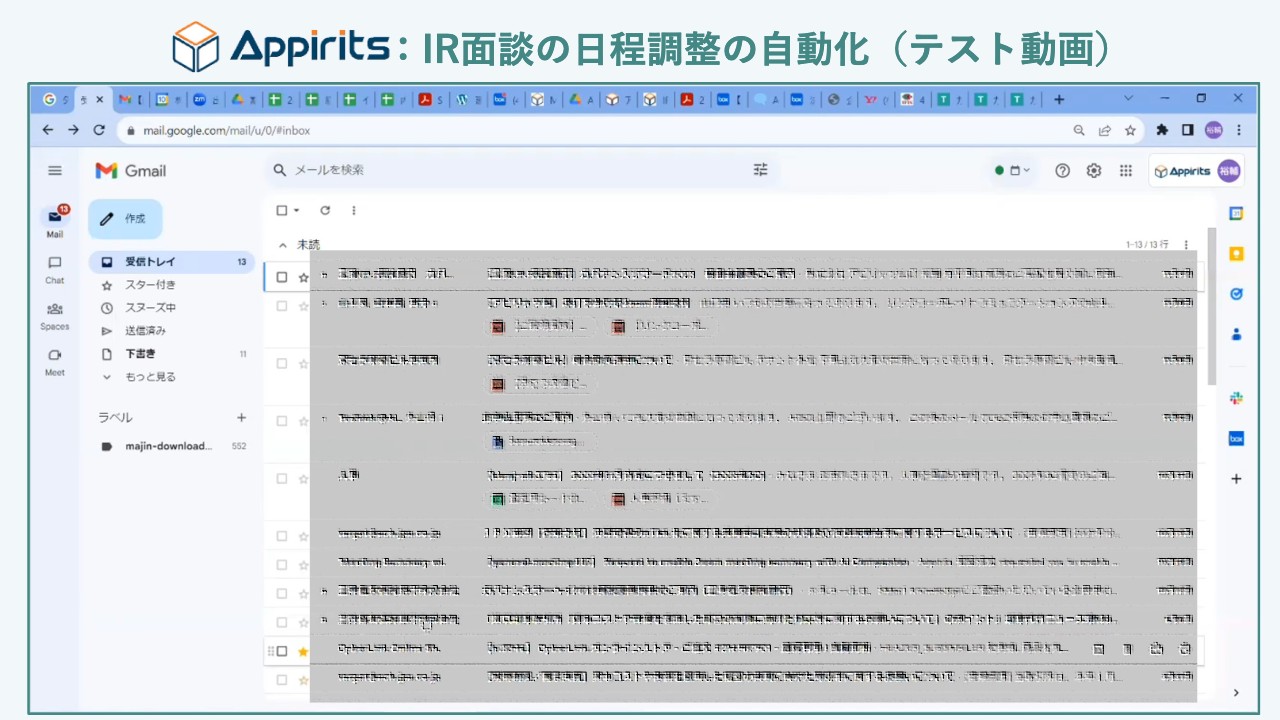Click the Gmail logo
Viewport: 1280px width, 720px height.
coord(131,171)
